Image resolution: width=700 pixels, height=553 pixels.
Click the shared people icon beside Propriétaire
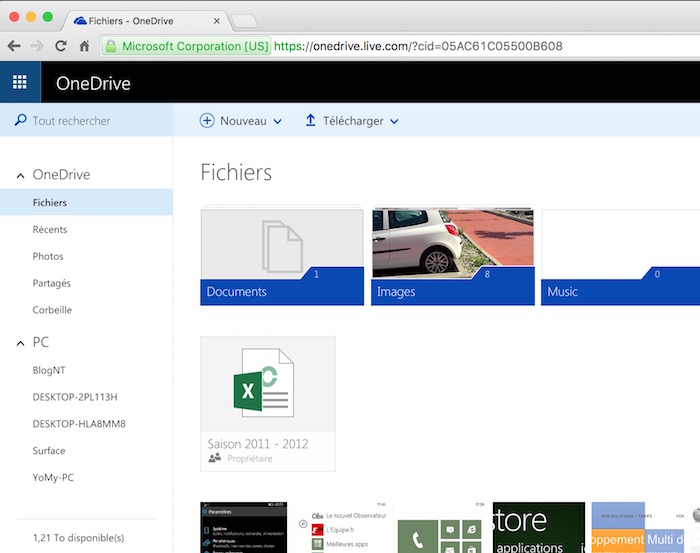(x=215, y=458)
